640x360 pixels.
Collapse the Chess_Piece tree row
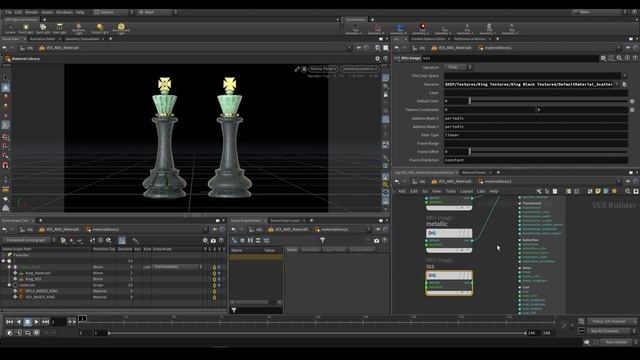9,267
